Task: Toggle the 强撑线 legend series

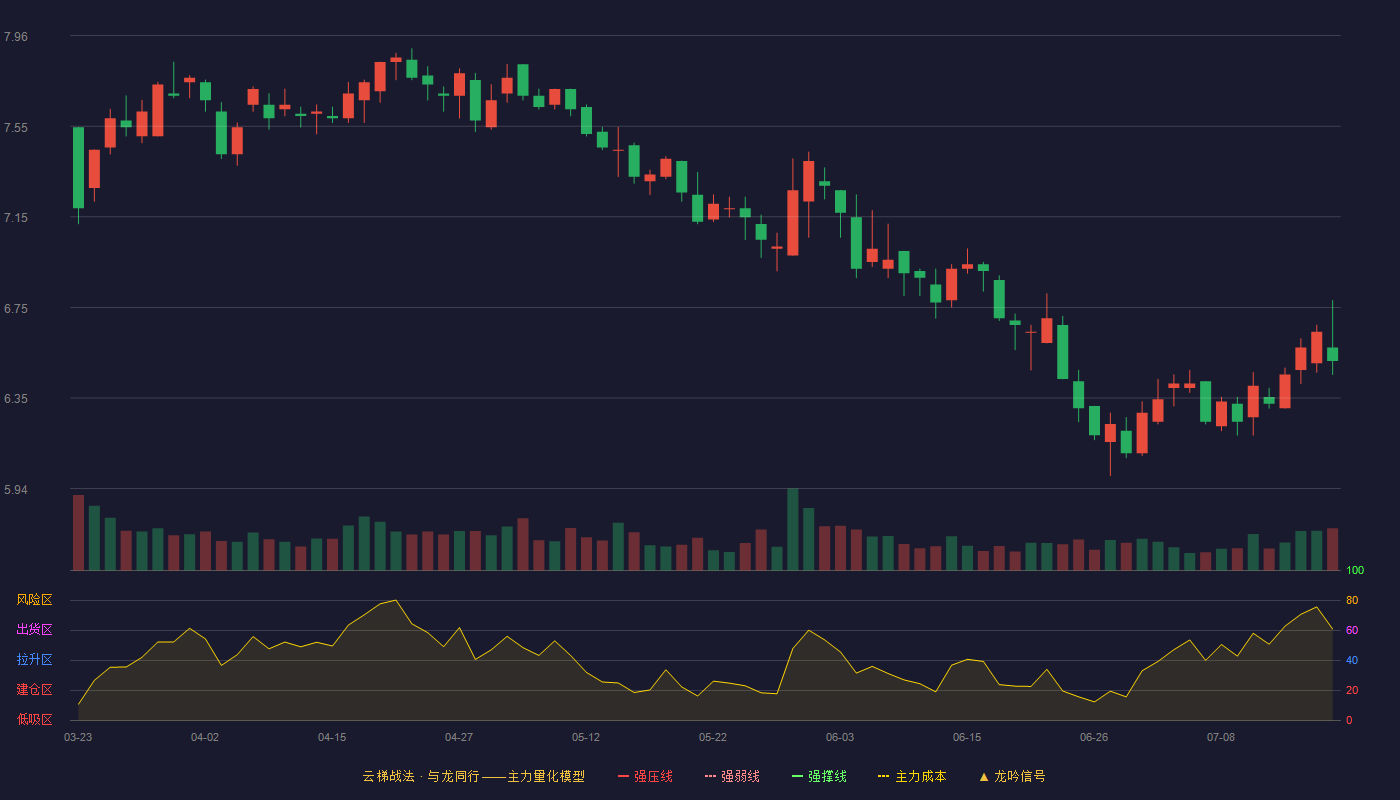Action: 819,776
